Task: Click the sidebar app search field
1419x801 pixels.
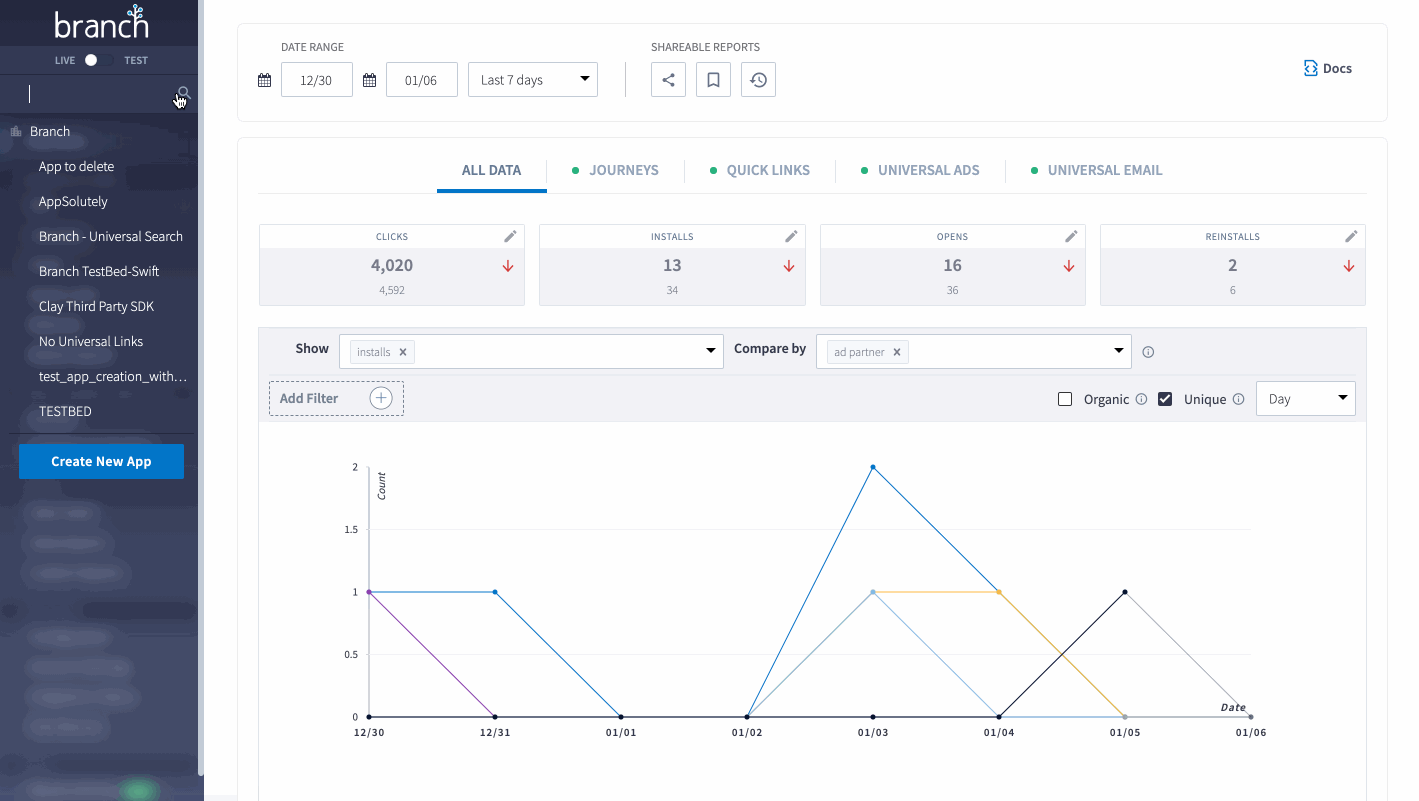Action: 99,94
